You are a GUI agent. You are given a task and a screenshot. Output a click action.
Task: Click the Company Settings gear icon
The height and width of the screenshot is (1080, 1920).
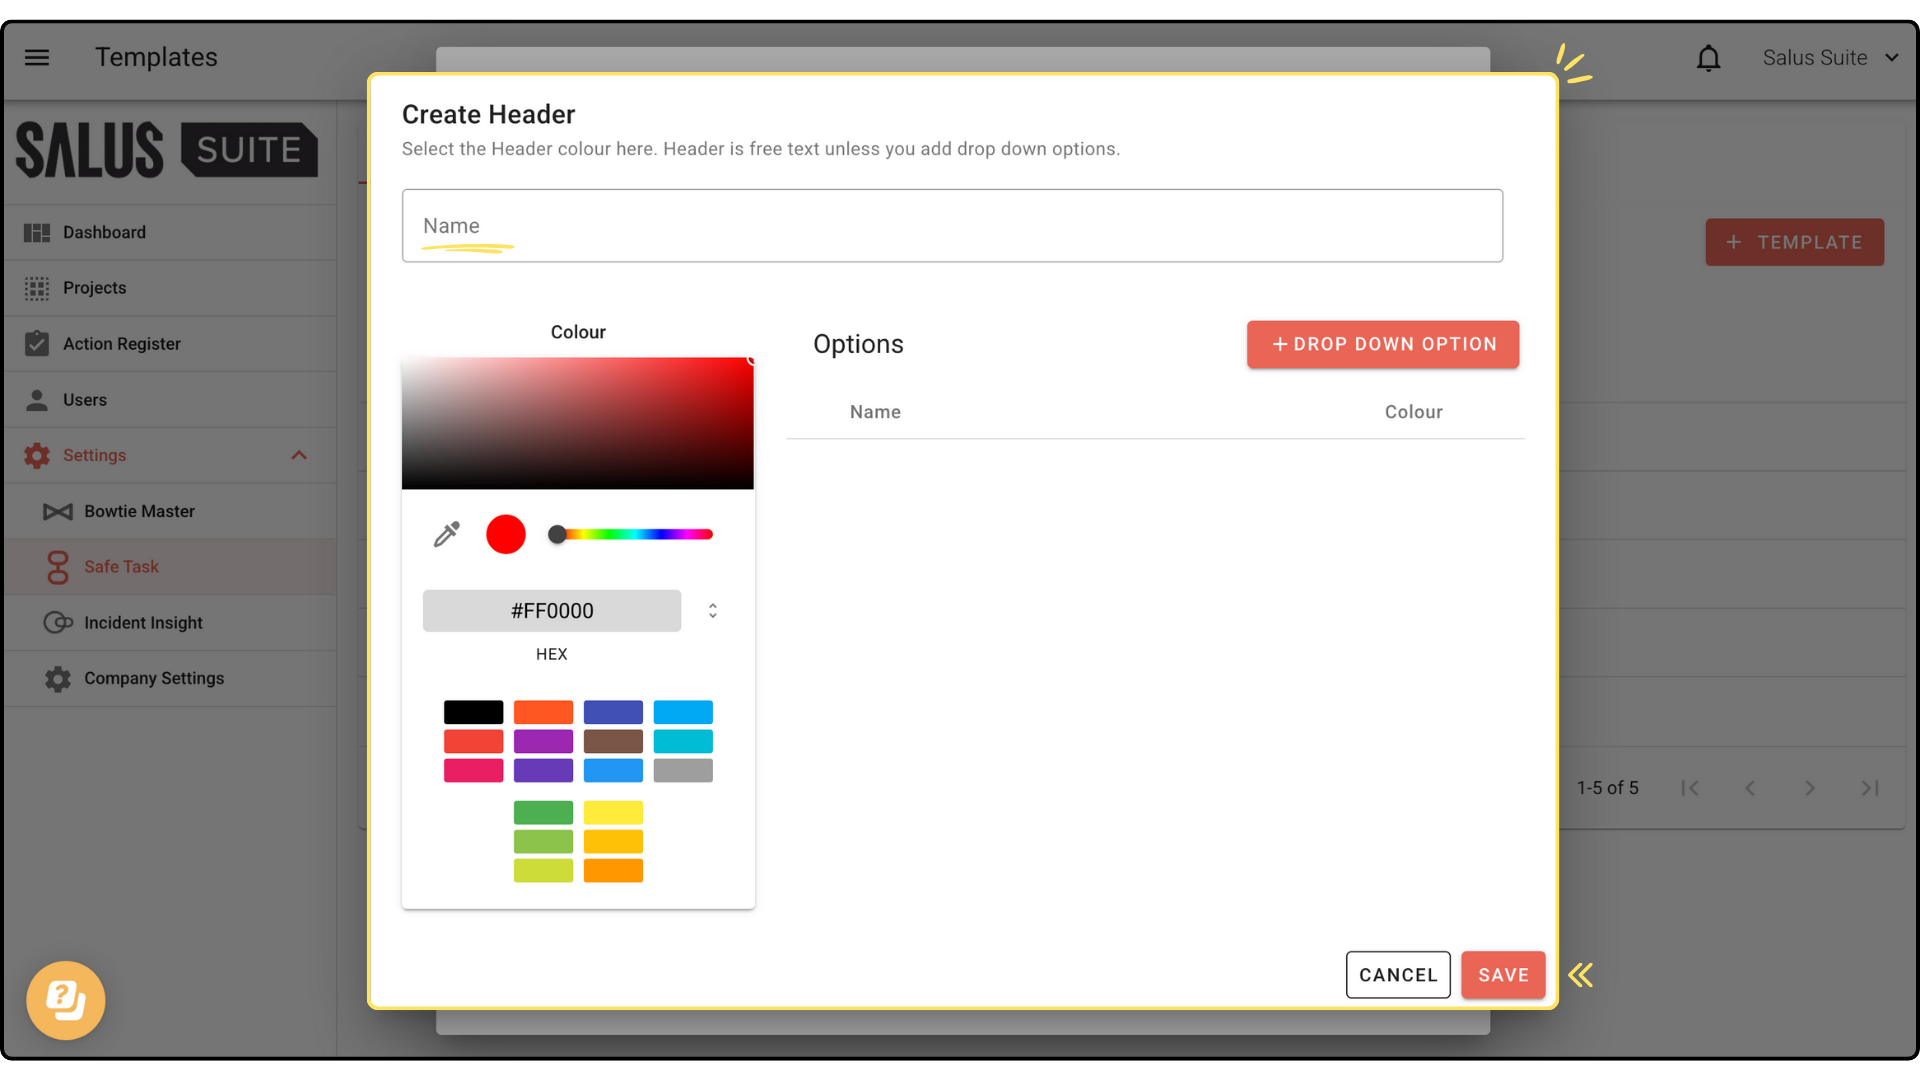(x=58, y=678)
